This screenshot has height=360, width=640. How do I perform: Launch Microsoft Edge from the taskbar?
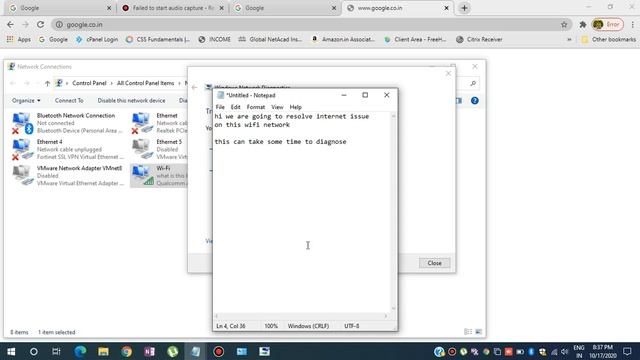tap(80, 351)
